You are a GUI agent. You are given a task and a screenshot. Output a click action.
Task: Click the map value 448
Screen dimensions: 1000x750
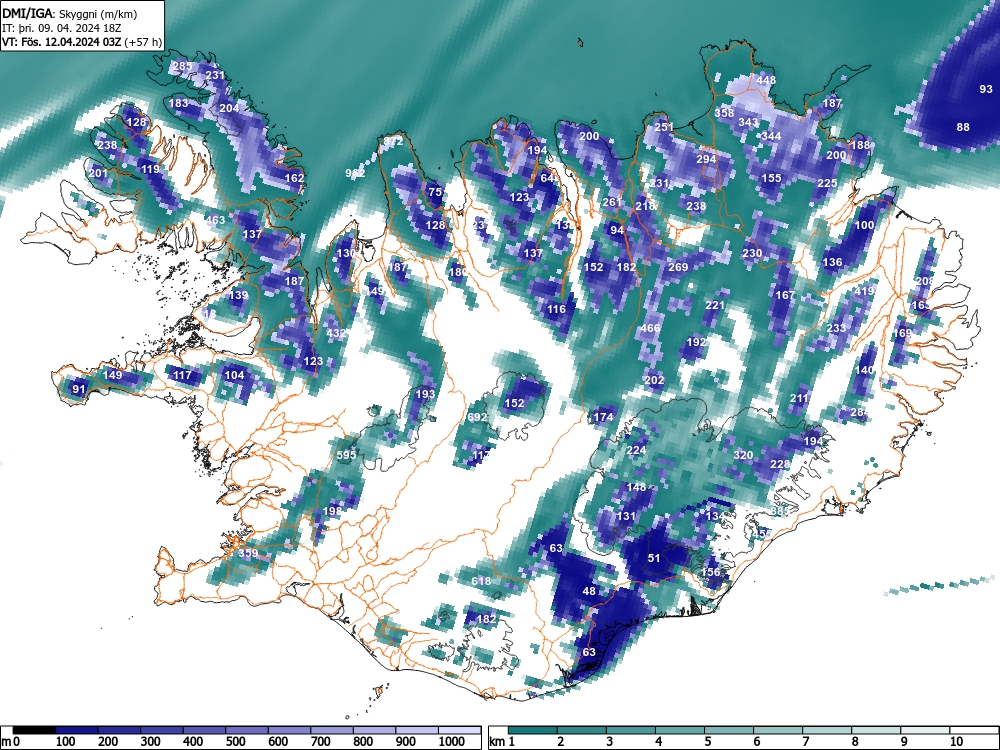tap(766, 80)
